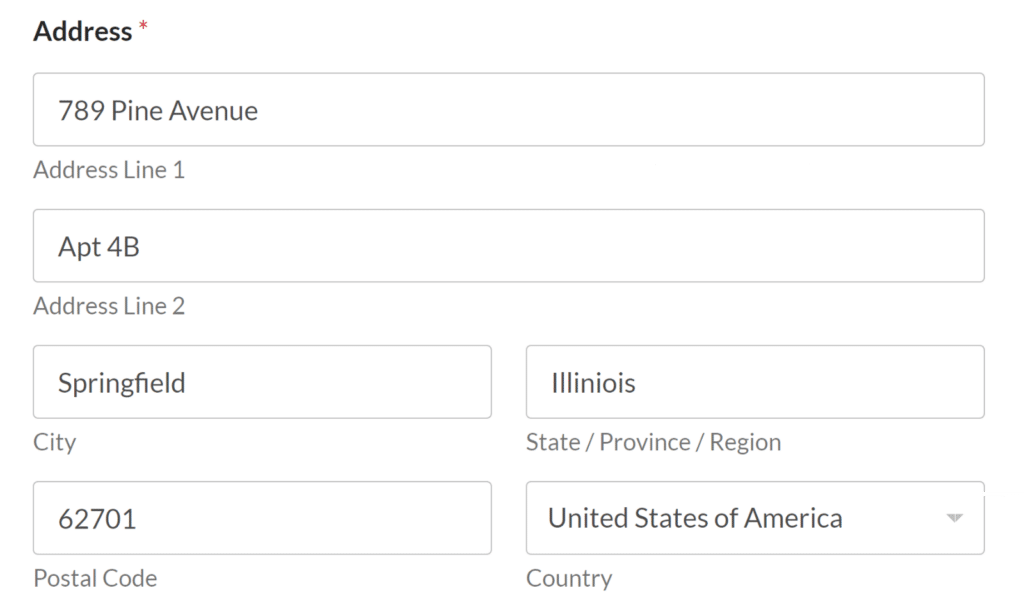Focus the State / Province / Region field

pyautogui.click(x=755, y=381)
